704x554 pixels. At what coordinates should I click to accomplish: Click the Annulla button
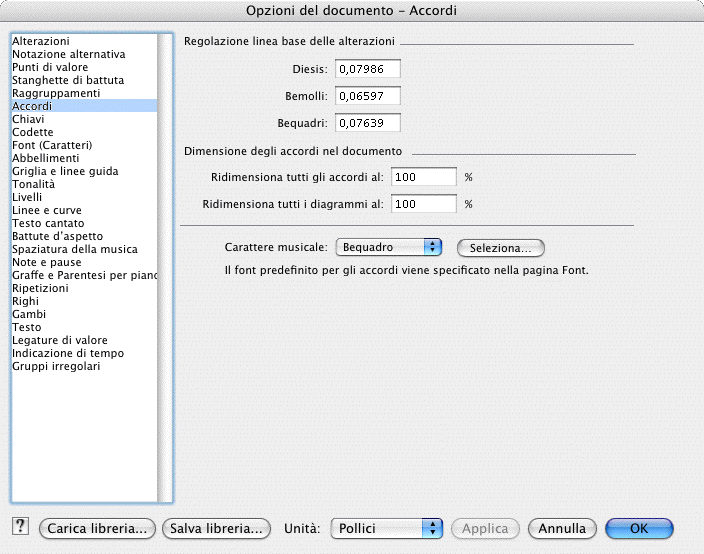pos(562,528)
